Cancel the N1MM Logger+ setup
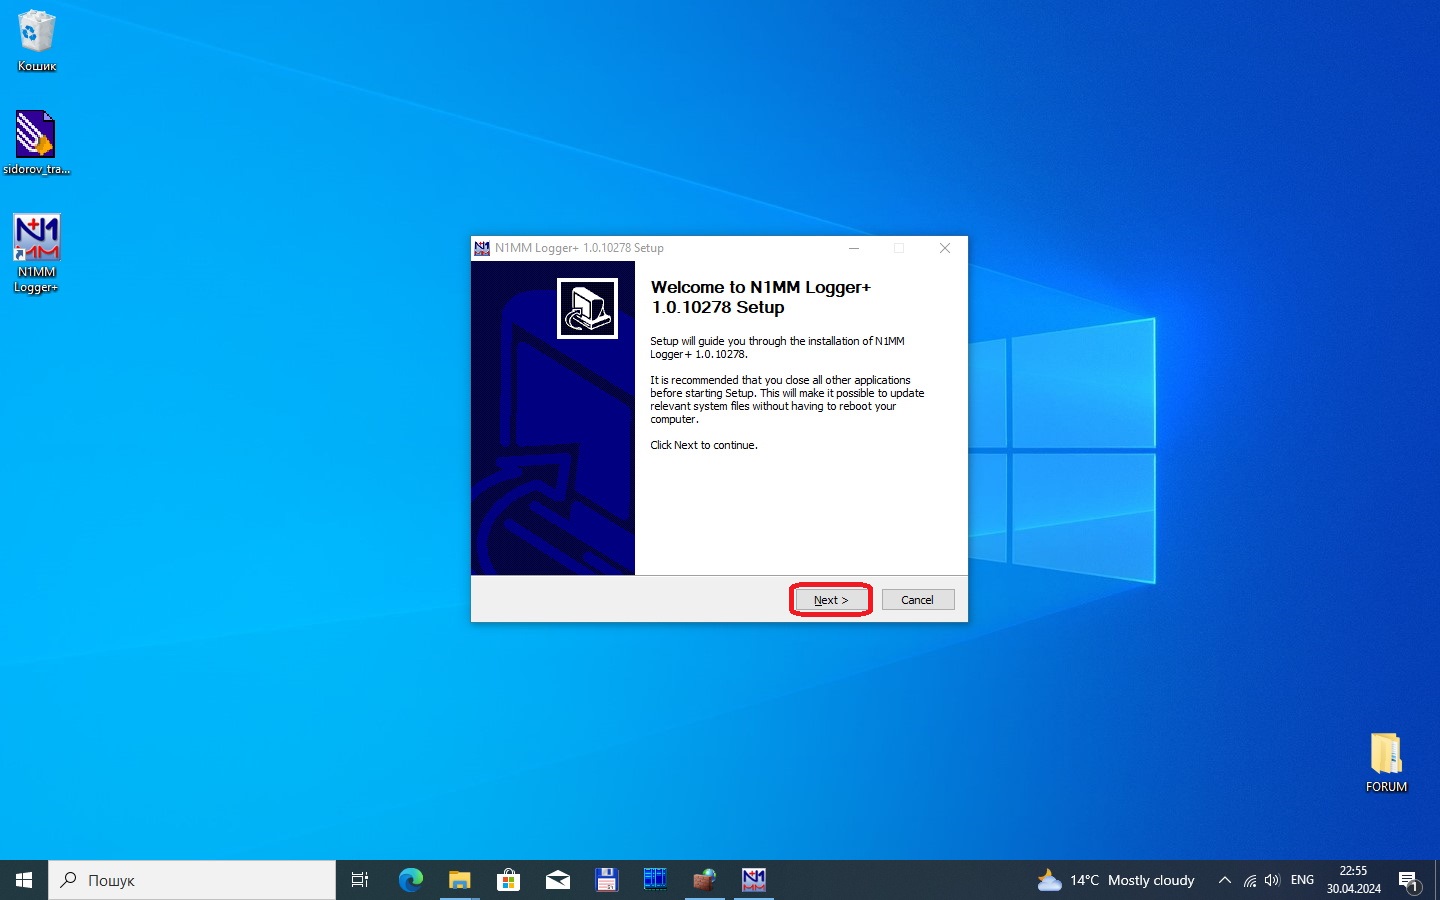 coord(918,600)
